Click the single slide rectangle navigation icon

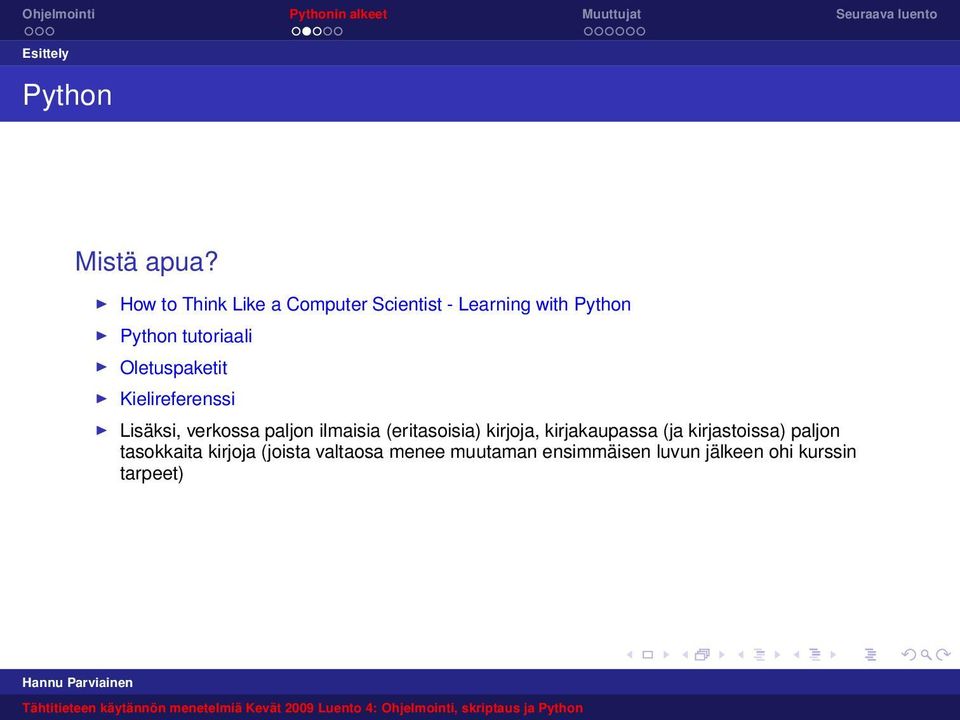647,654
